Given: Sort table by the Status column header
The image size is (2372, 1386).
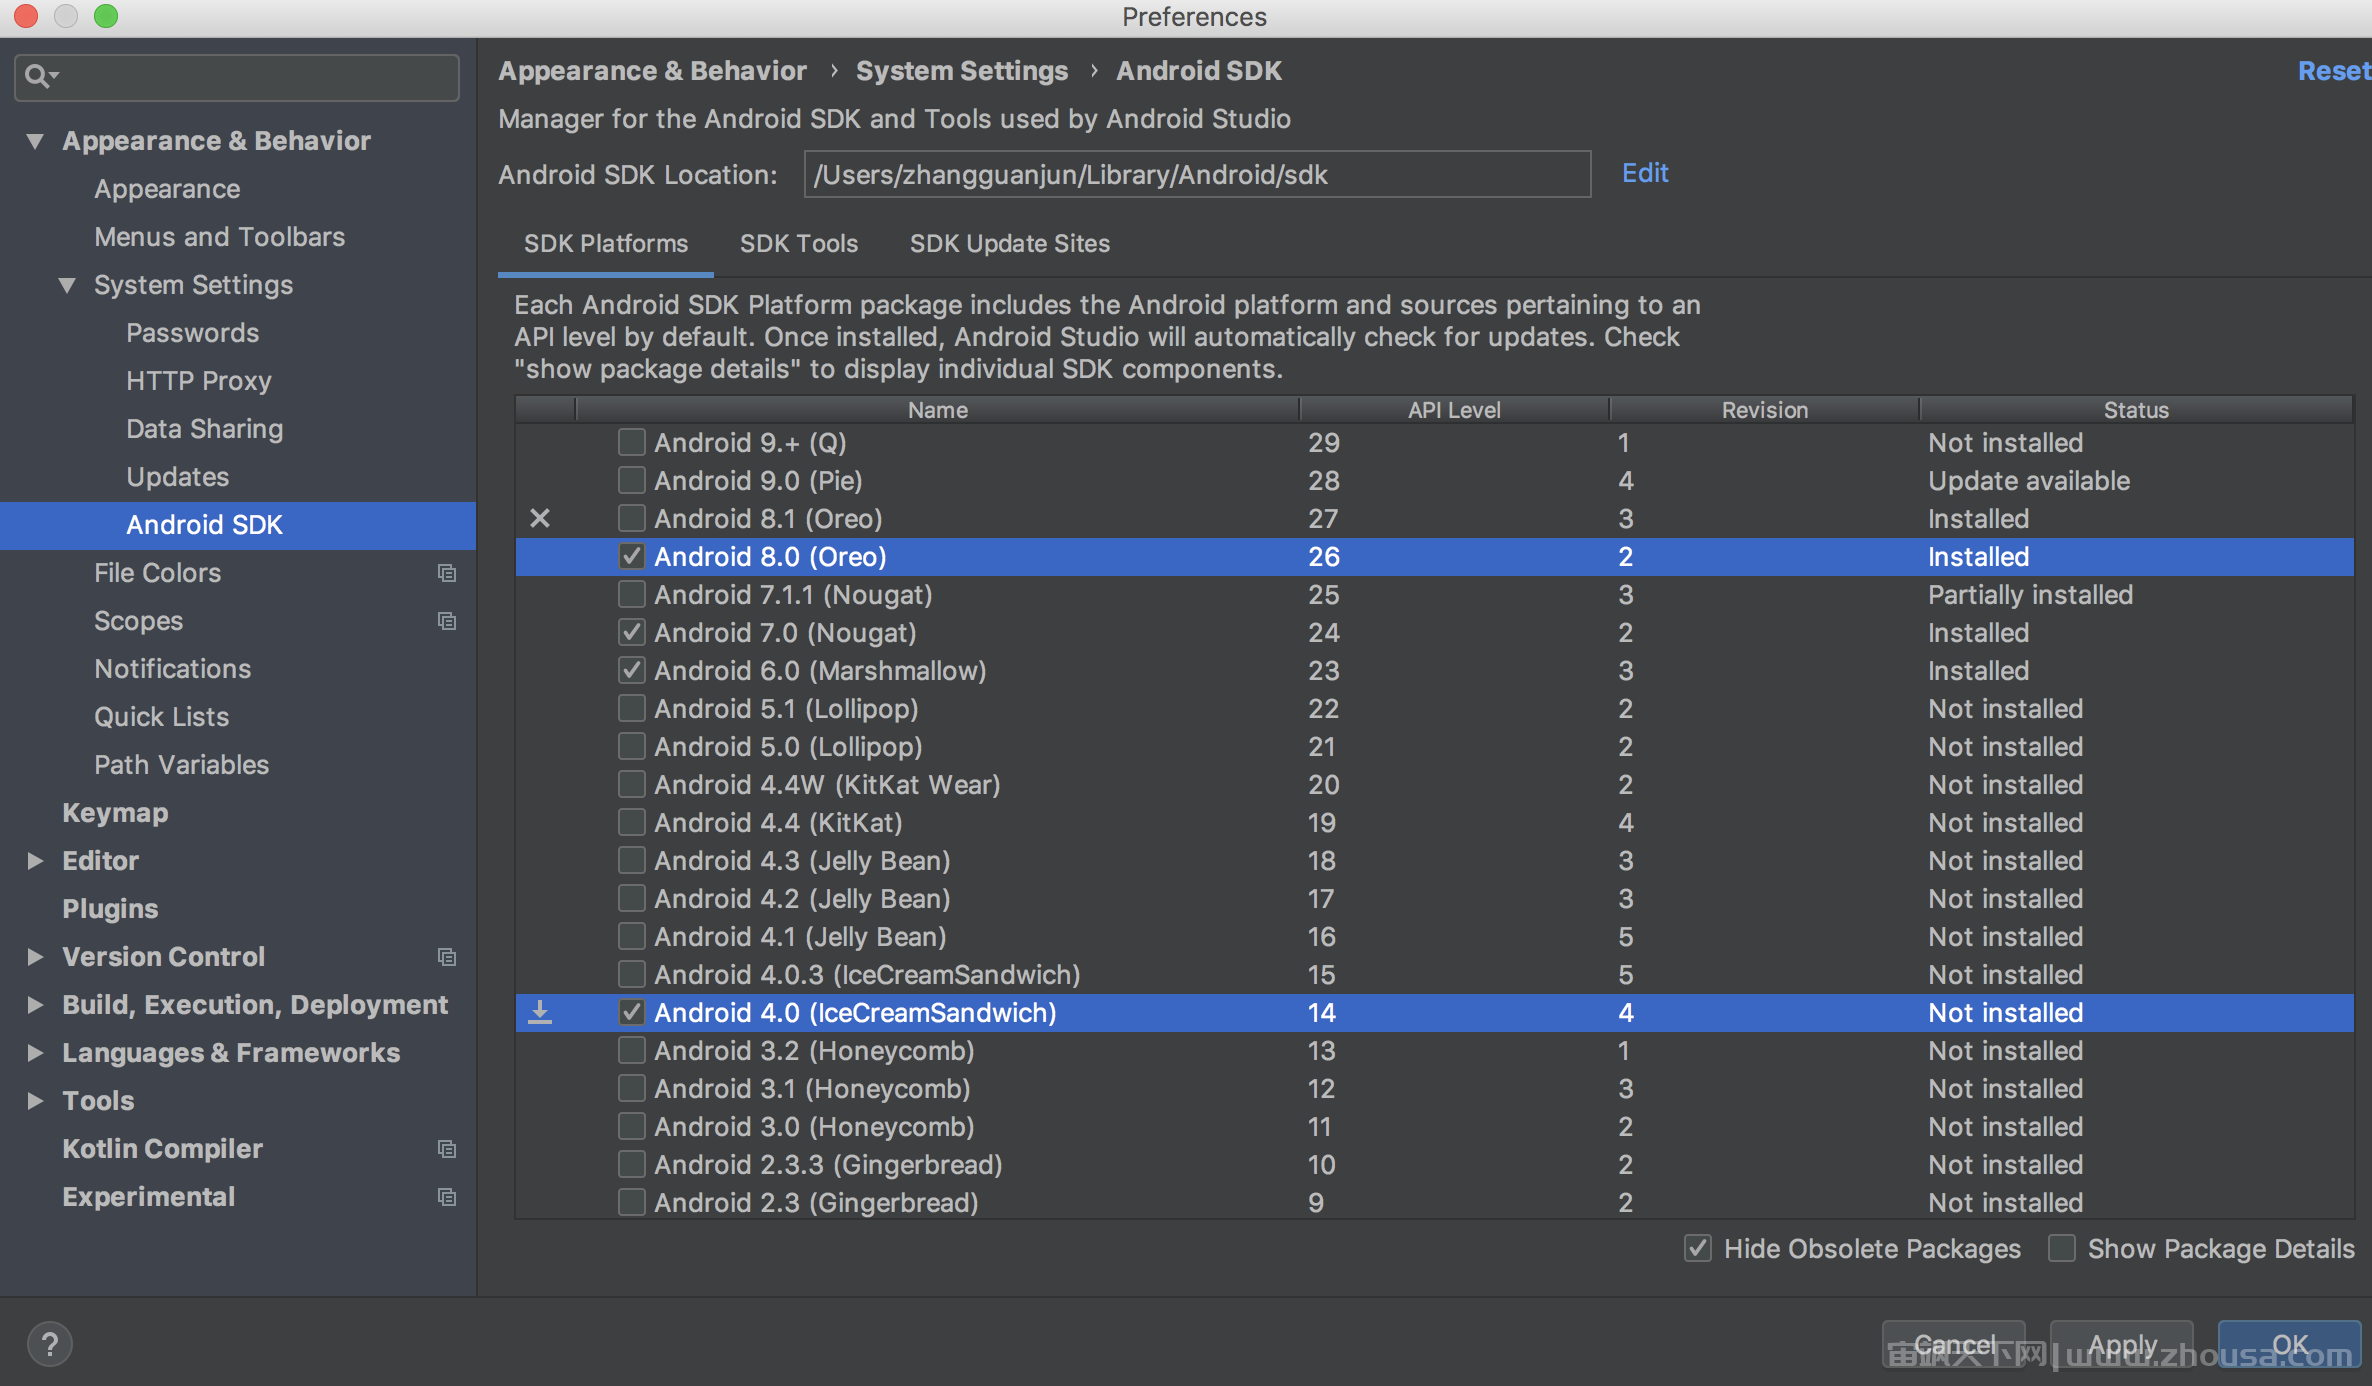Looking at the screenshot, I should coord(2136,410).
